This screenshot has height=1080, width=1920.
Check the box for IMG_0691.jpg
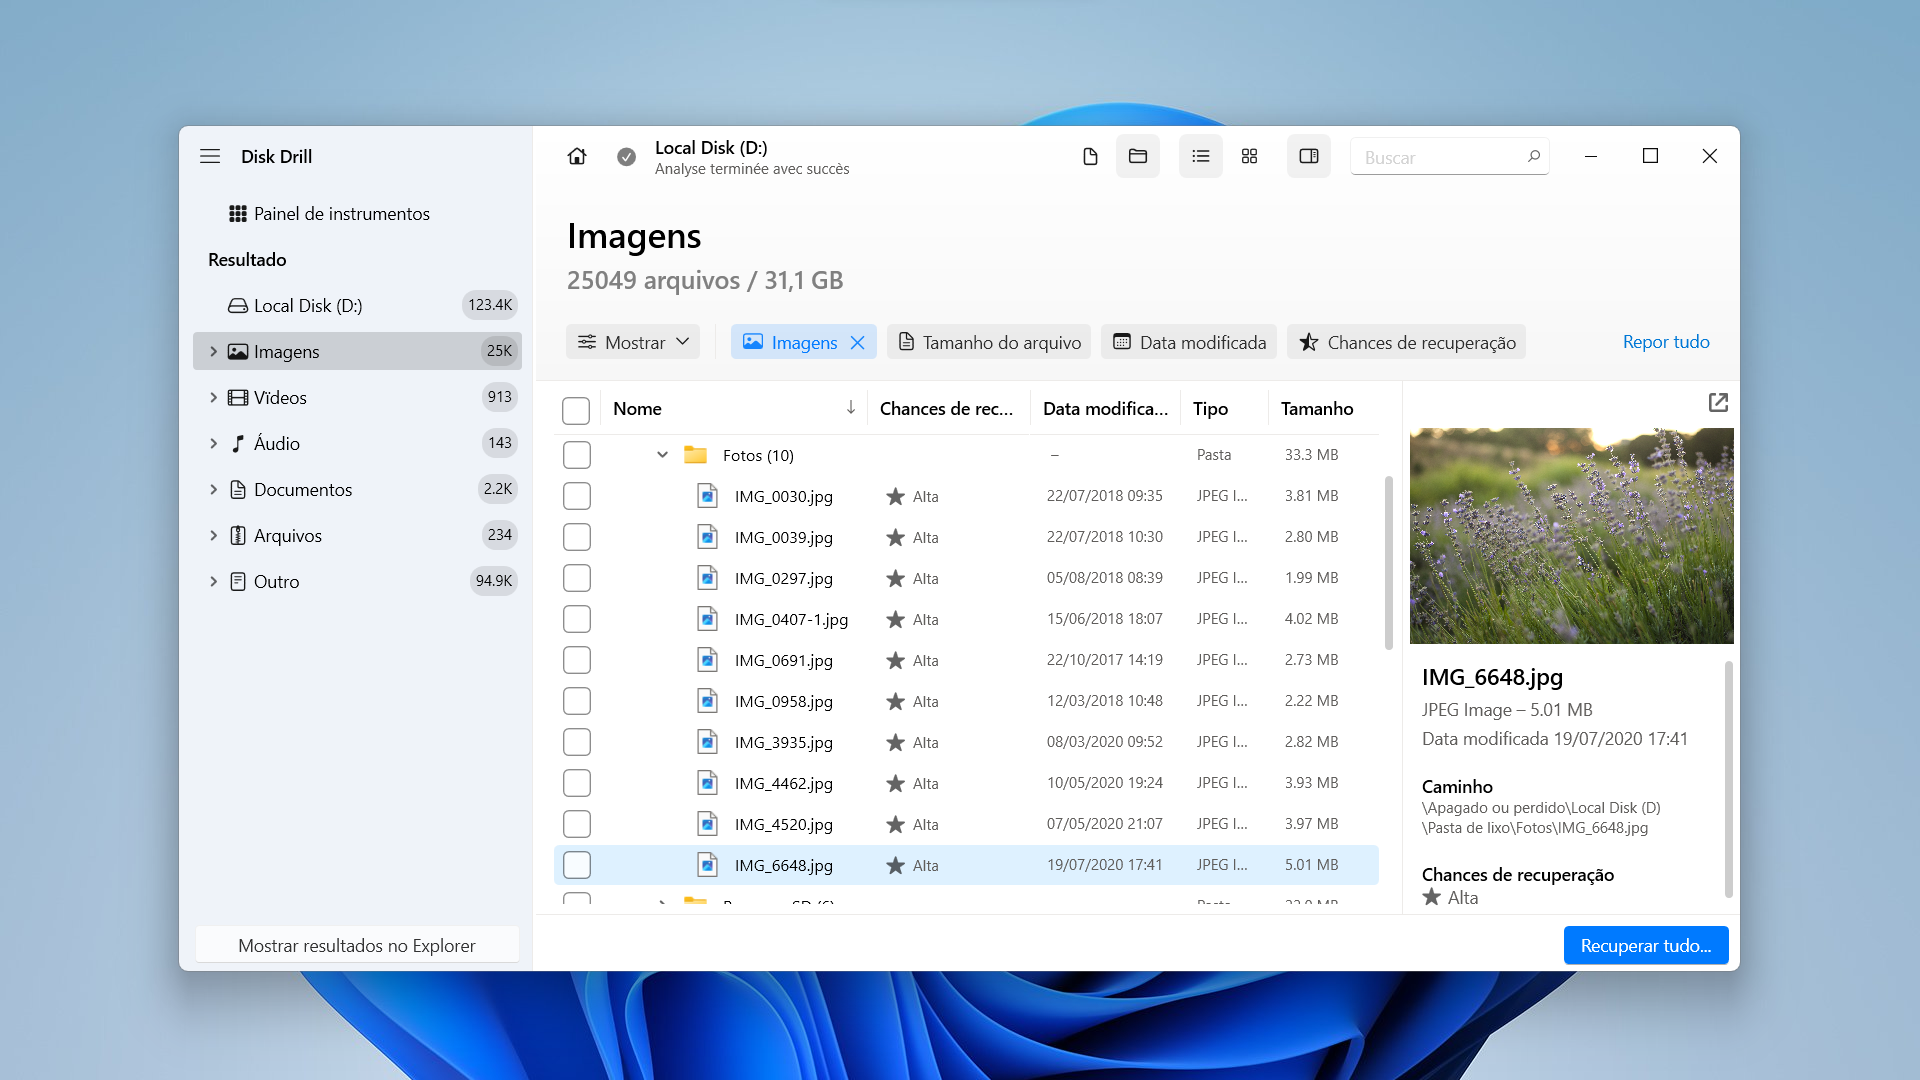(577, 660)
